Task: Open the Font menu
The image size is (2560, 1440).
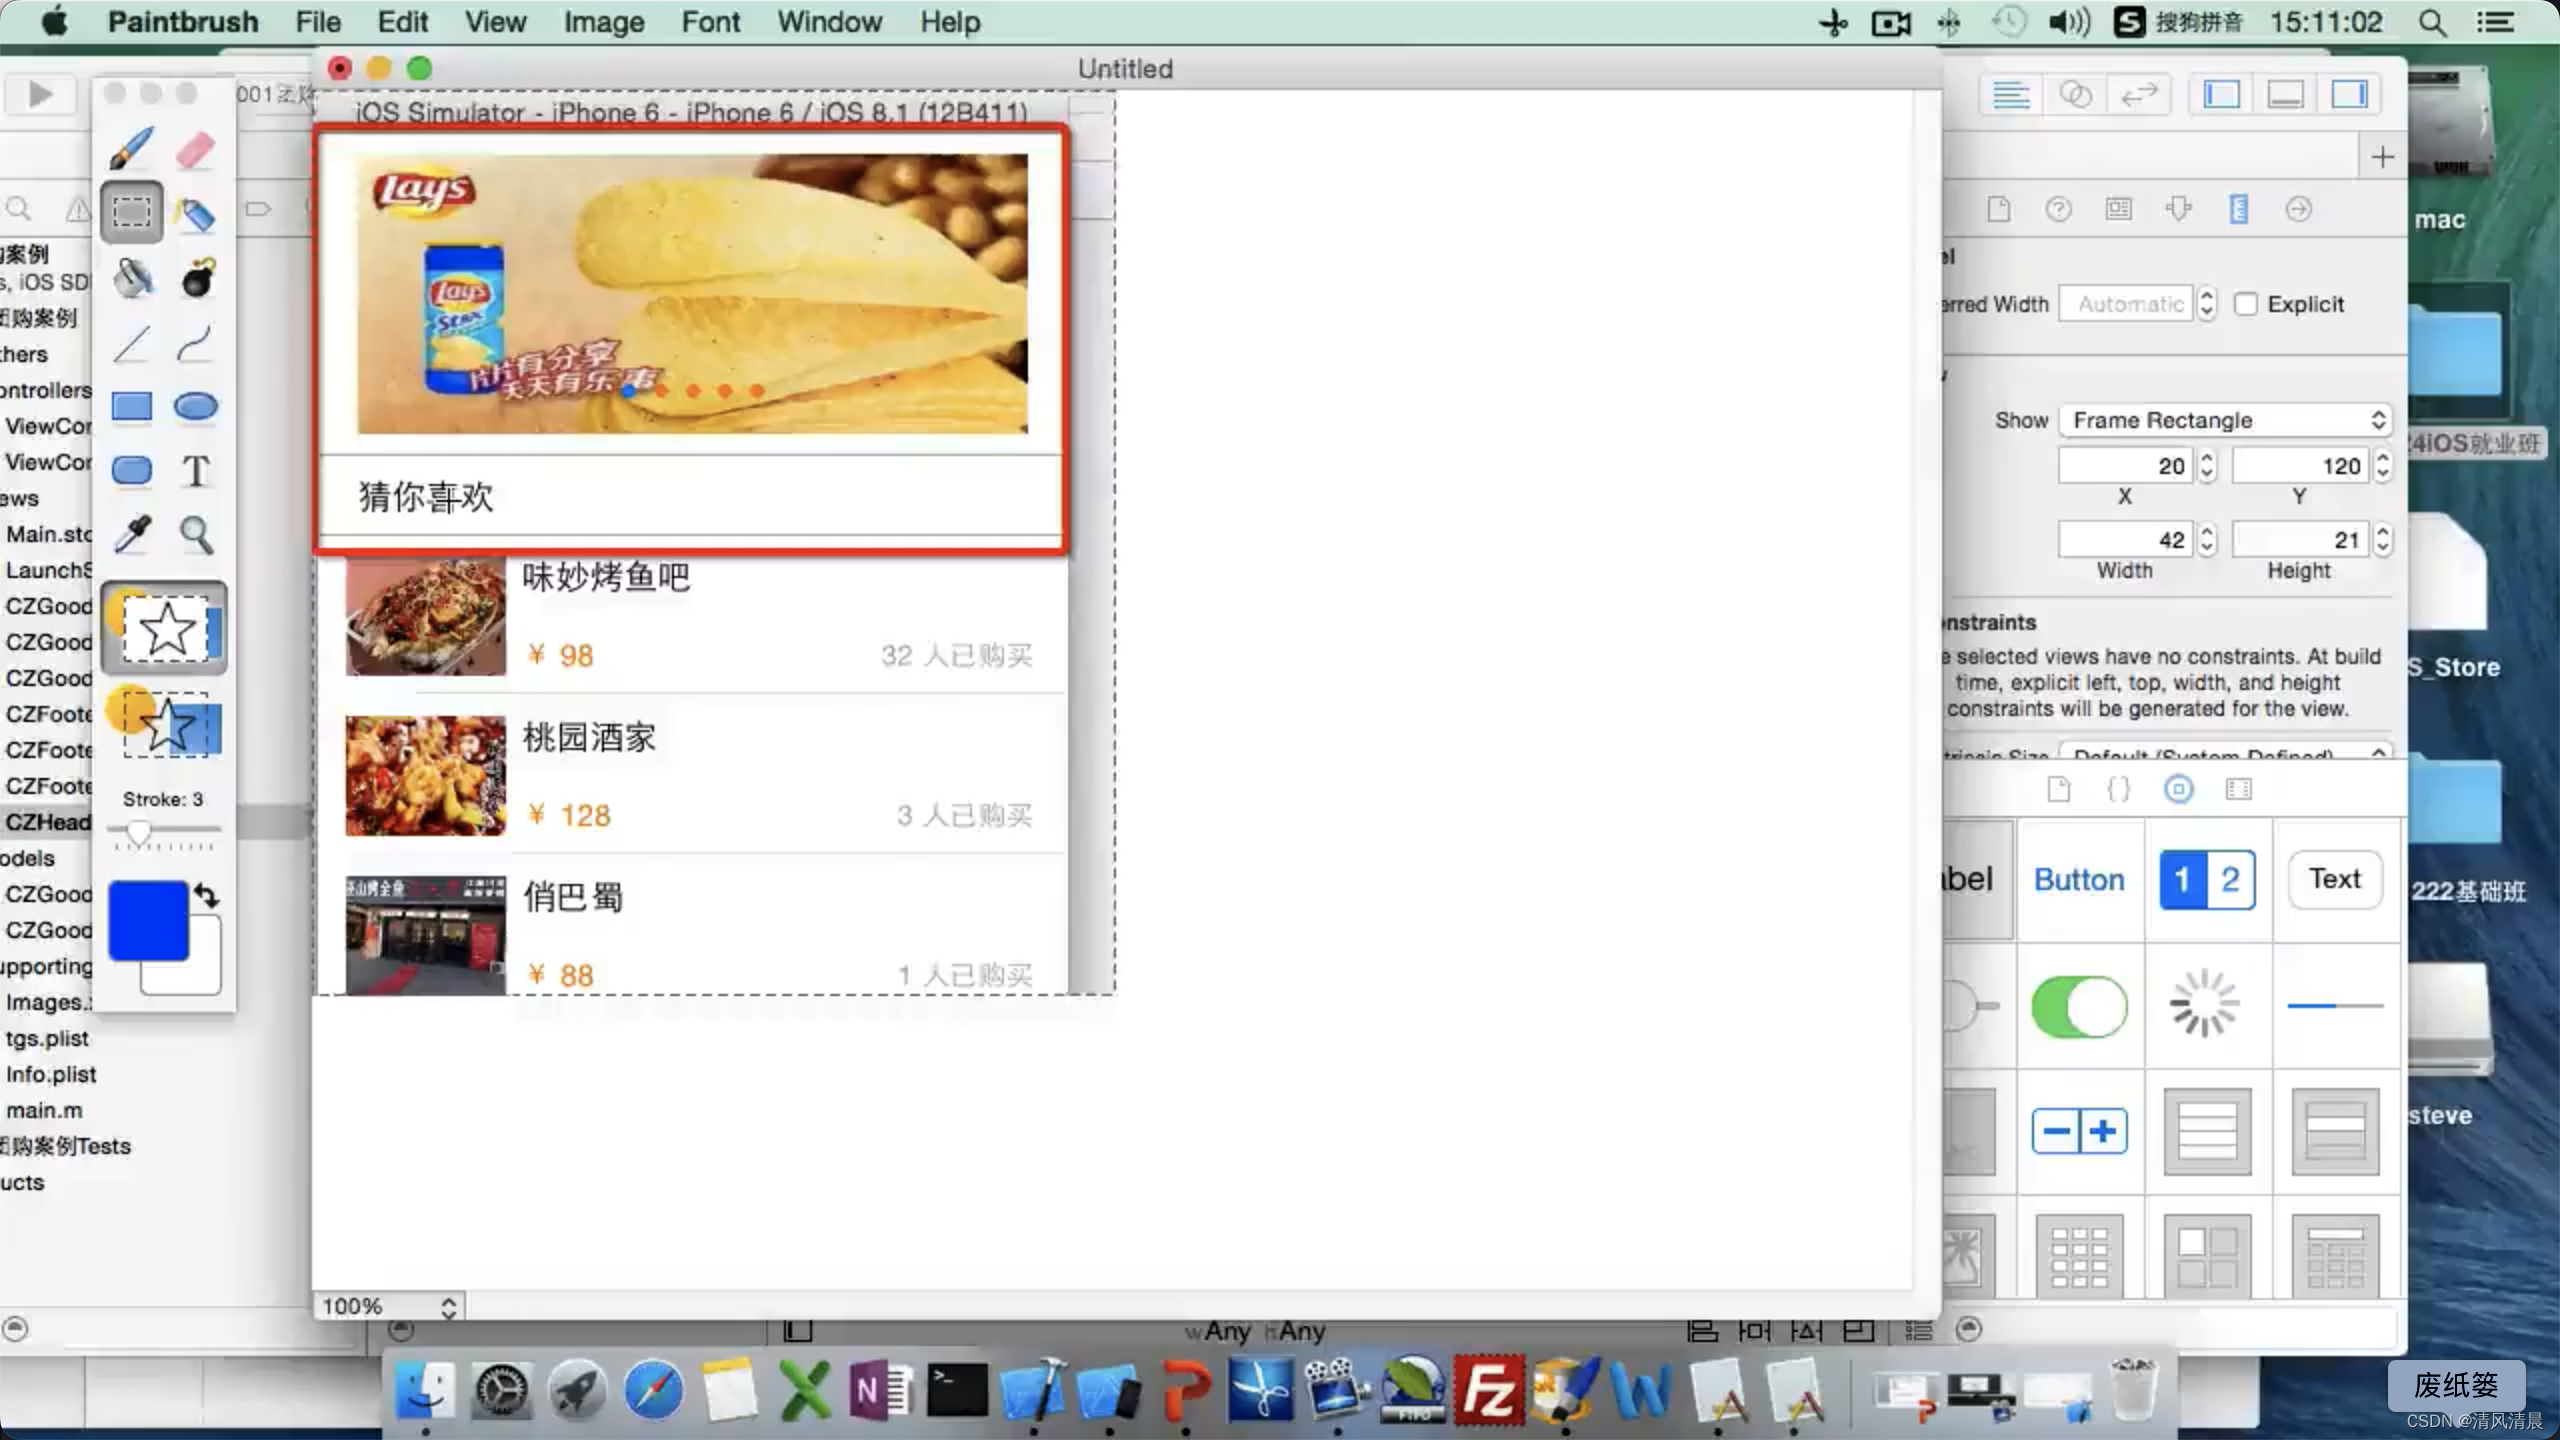Action: point(711,22)
